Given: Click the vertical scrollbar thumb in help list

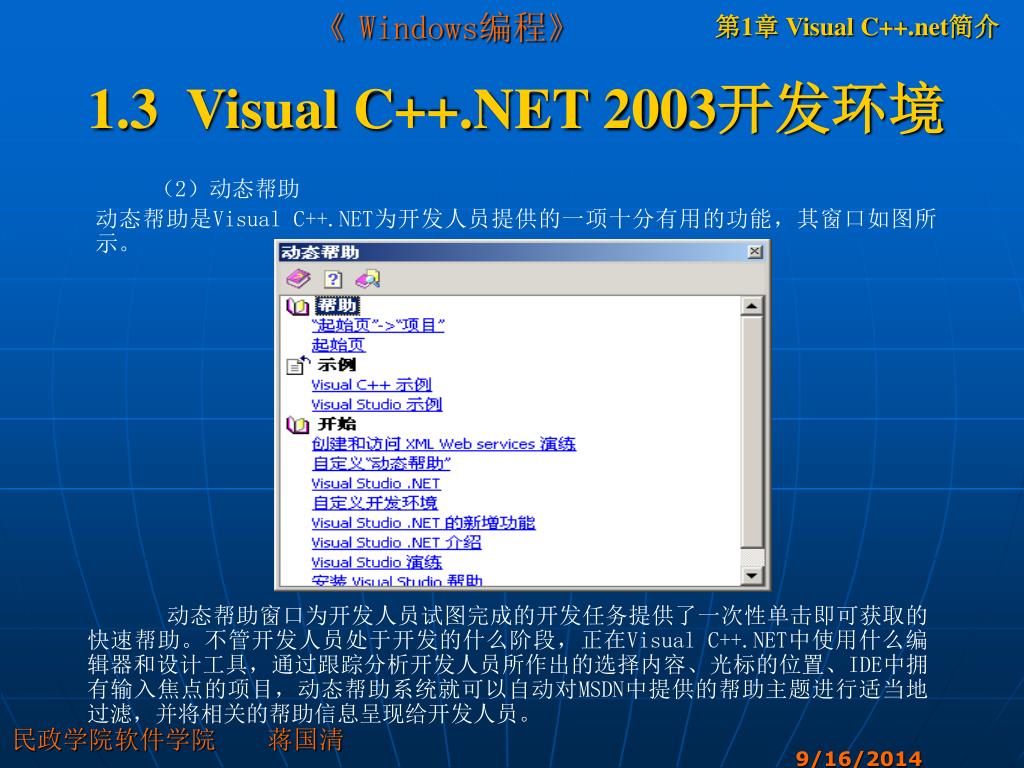Looking at the screenshot, I should point(752,432).
